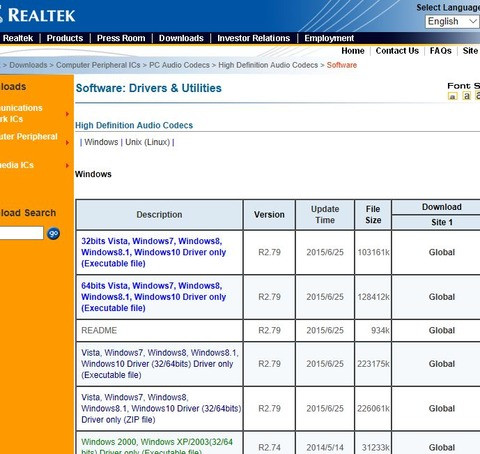Select the medium font size icon
The image size is (480, 454).
[467, 96]
